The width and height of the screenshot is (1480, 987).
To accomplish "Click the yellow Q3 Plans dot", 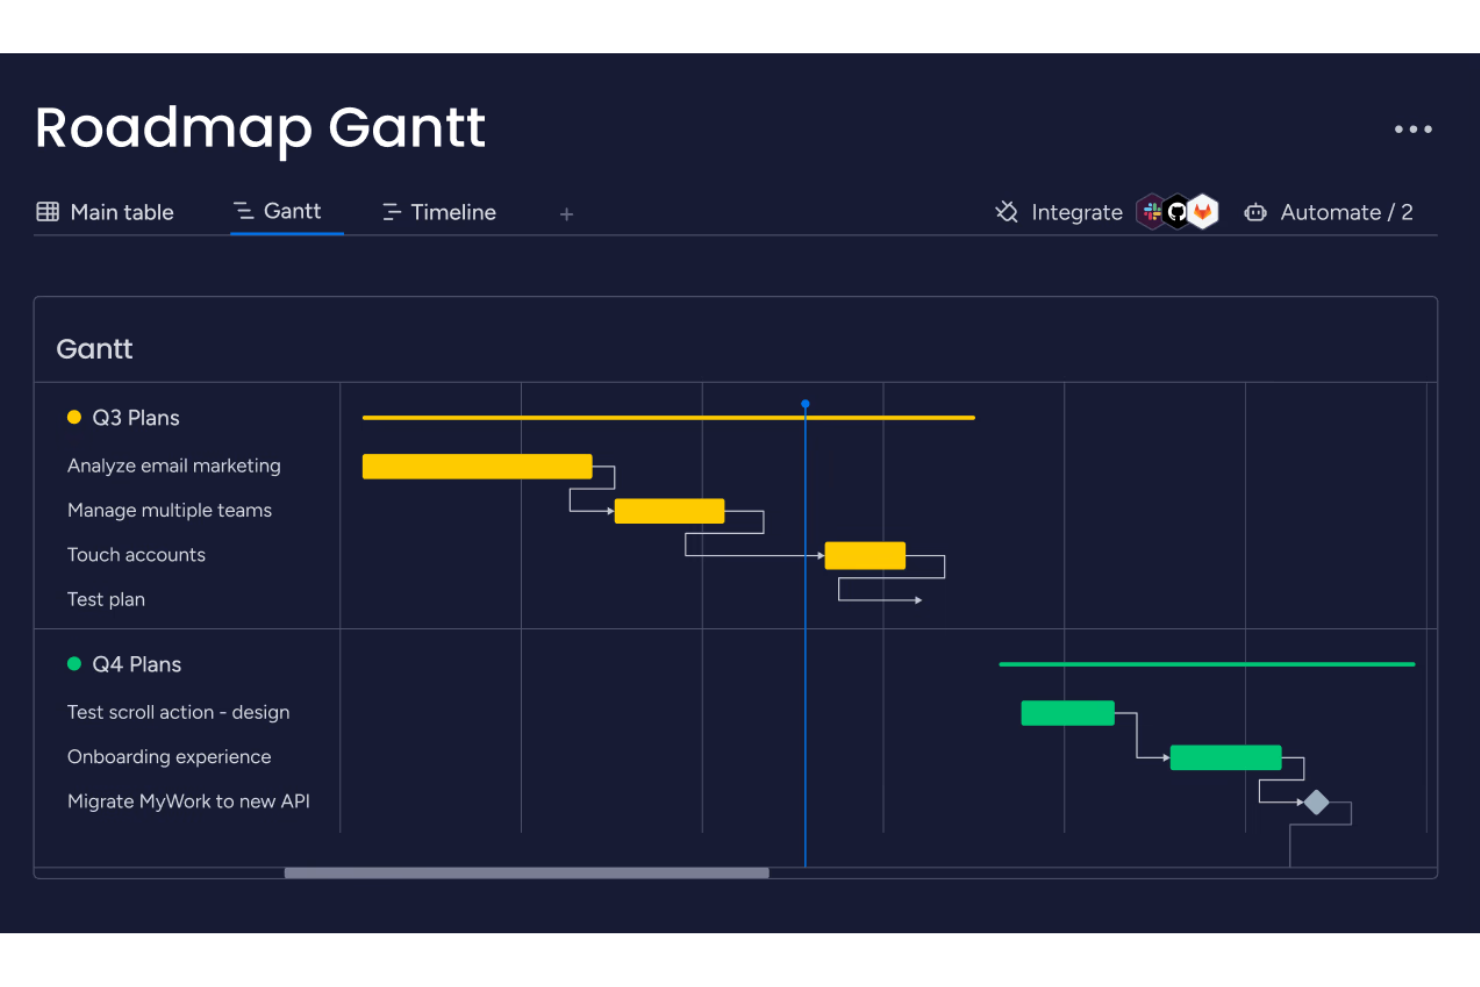I will point(74,417).
